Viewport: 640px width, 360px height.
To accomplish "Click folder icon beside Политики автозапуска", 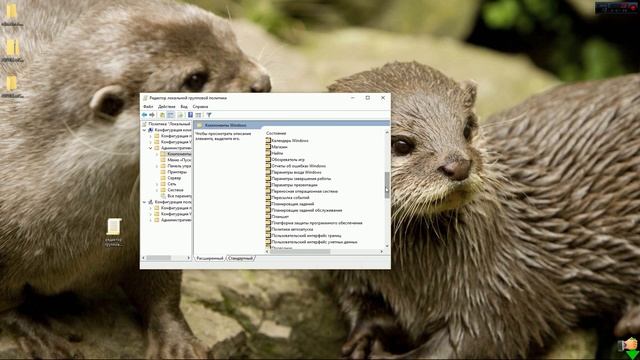I will (268, 229).
